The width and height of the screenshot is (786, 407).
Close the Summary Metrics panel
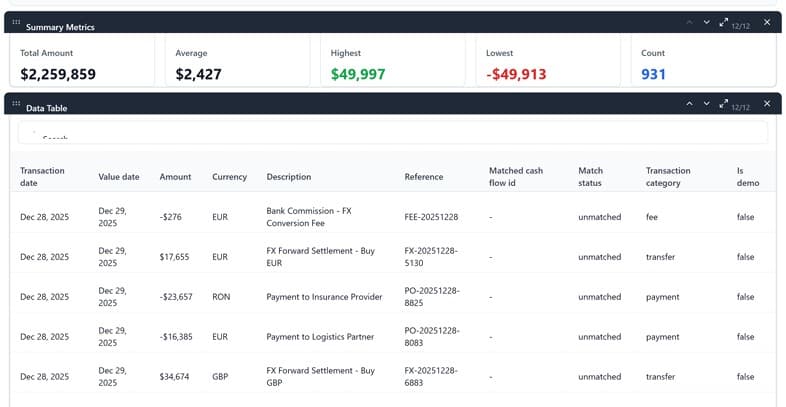[x=767, y=22]
